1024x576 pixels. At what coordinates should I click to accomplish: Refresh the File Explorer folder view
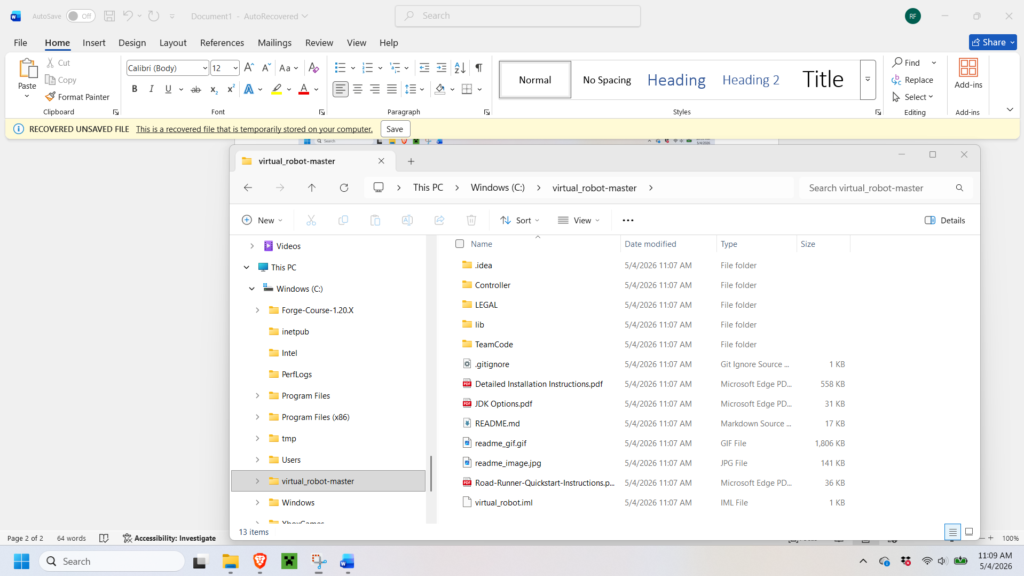pos(344,187)
